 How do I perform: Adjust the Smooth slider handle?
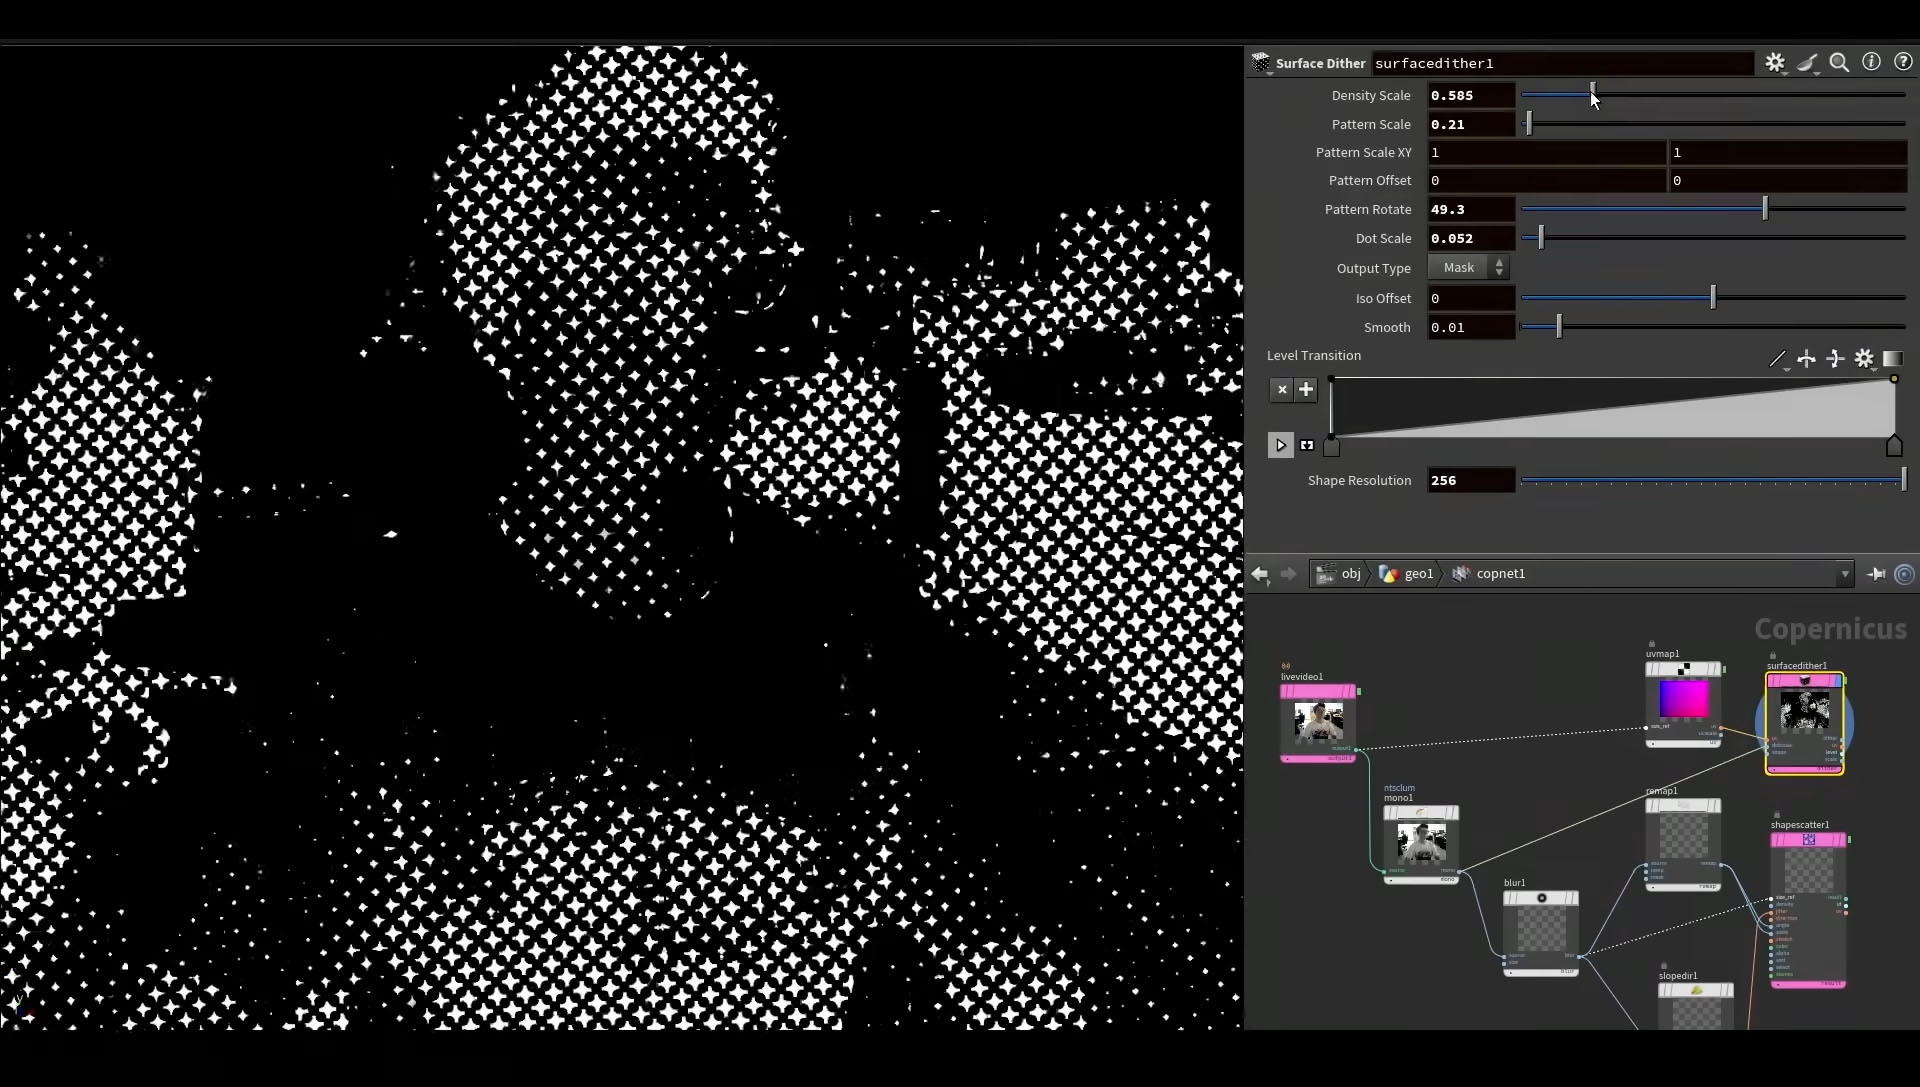coord(1559,326)
